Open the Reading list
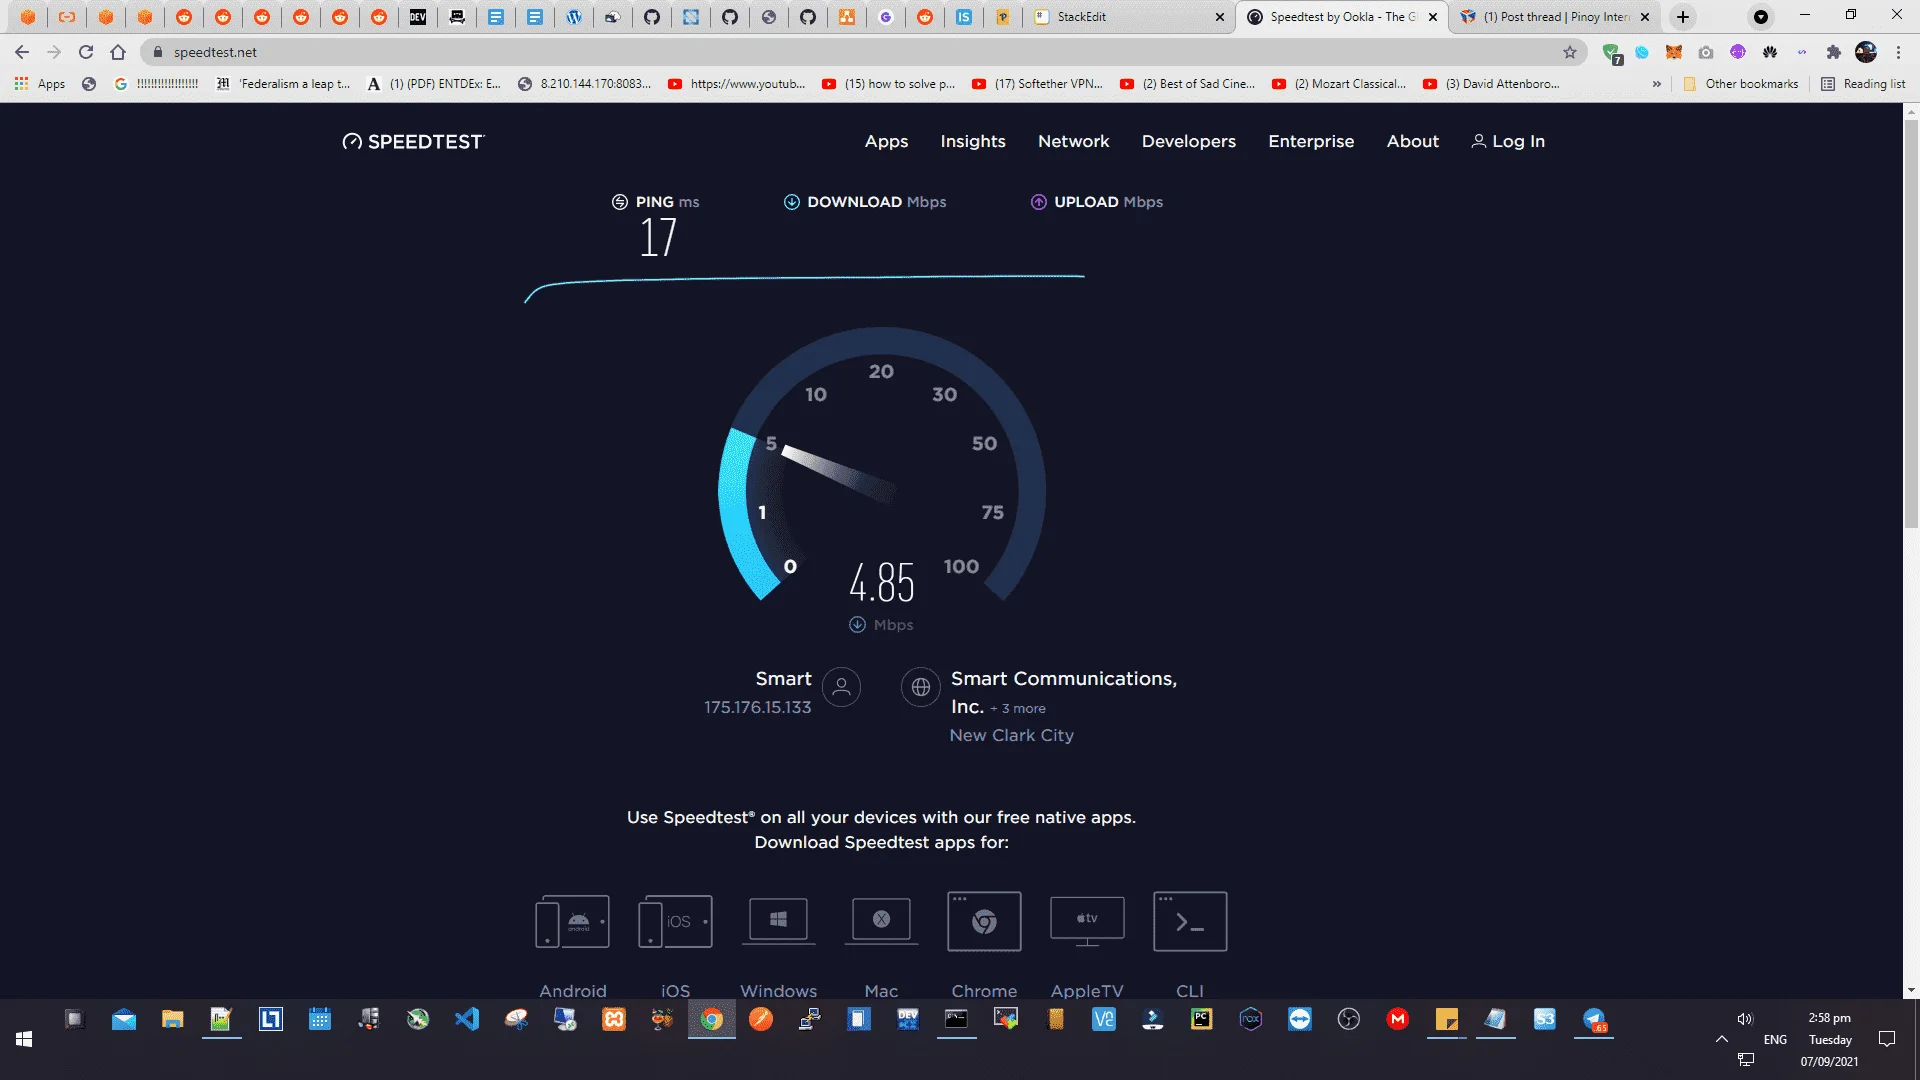The height and width of the screenshot is (1080, 1920). click(1863, 84)
